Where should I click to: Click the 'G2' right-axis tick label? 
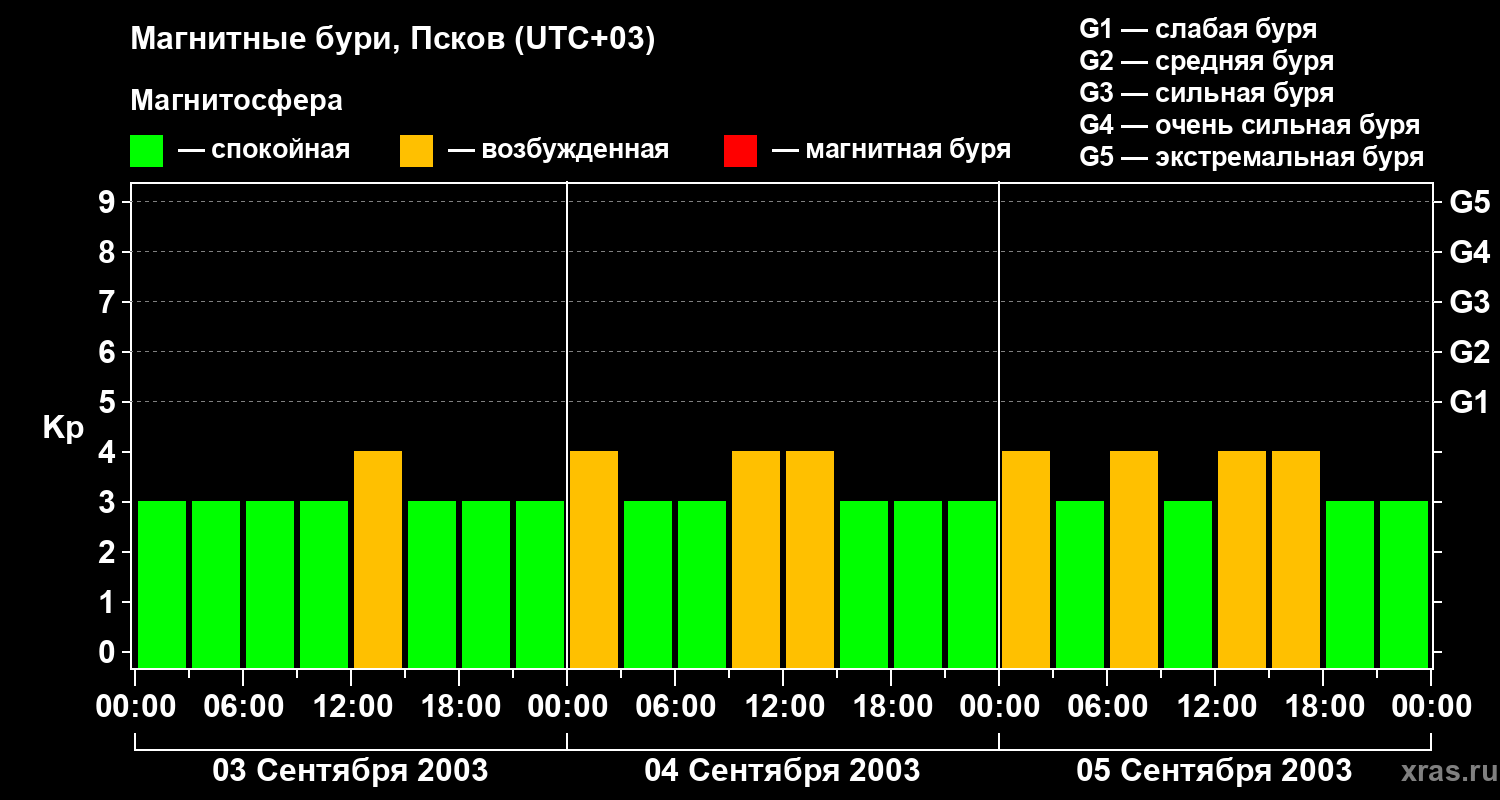coord(1469,352)
